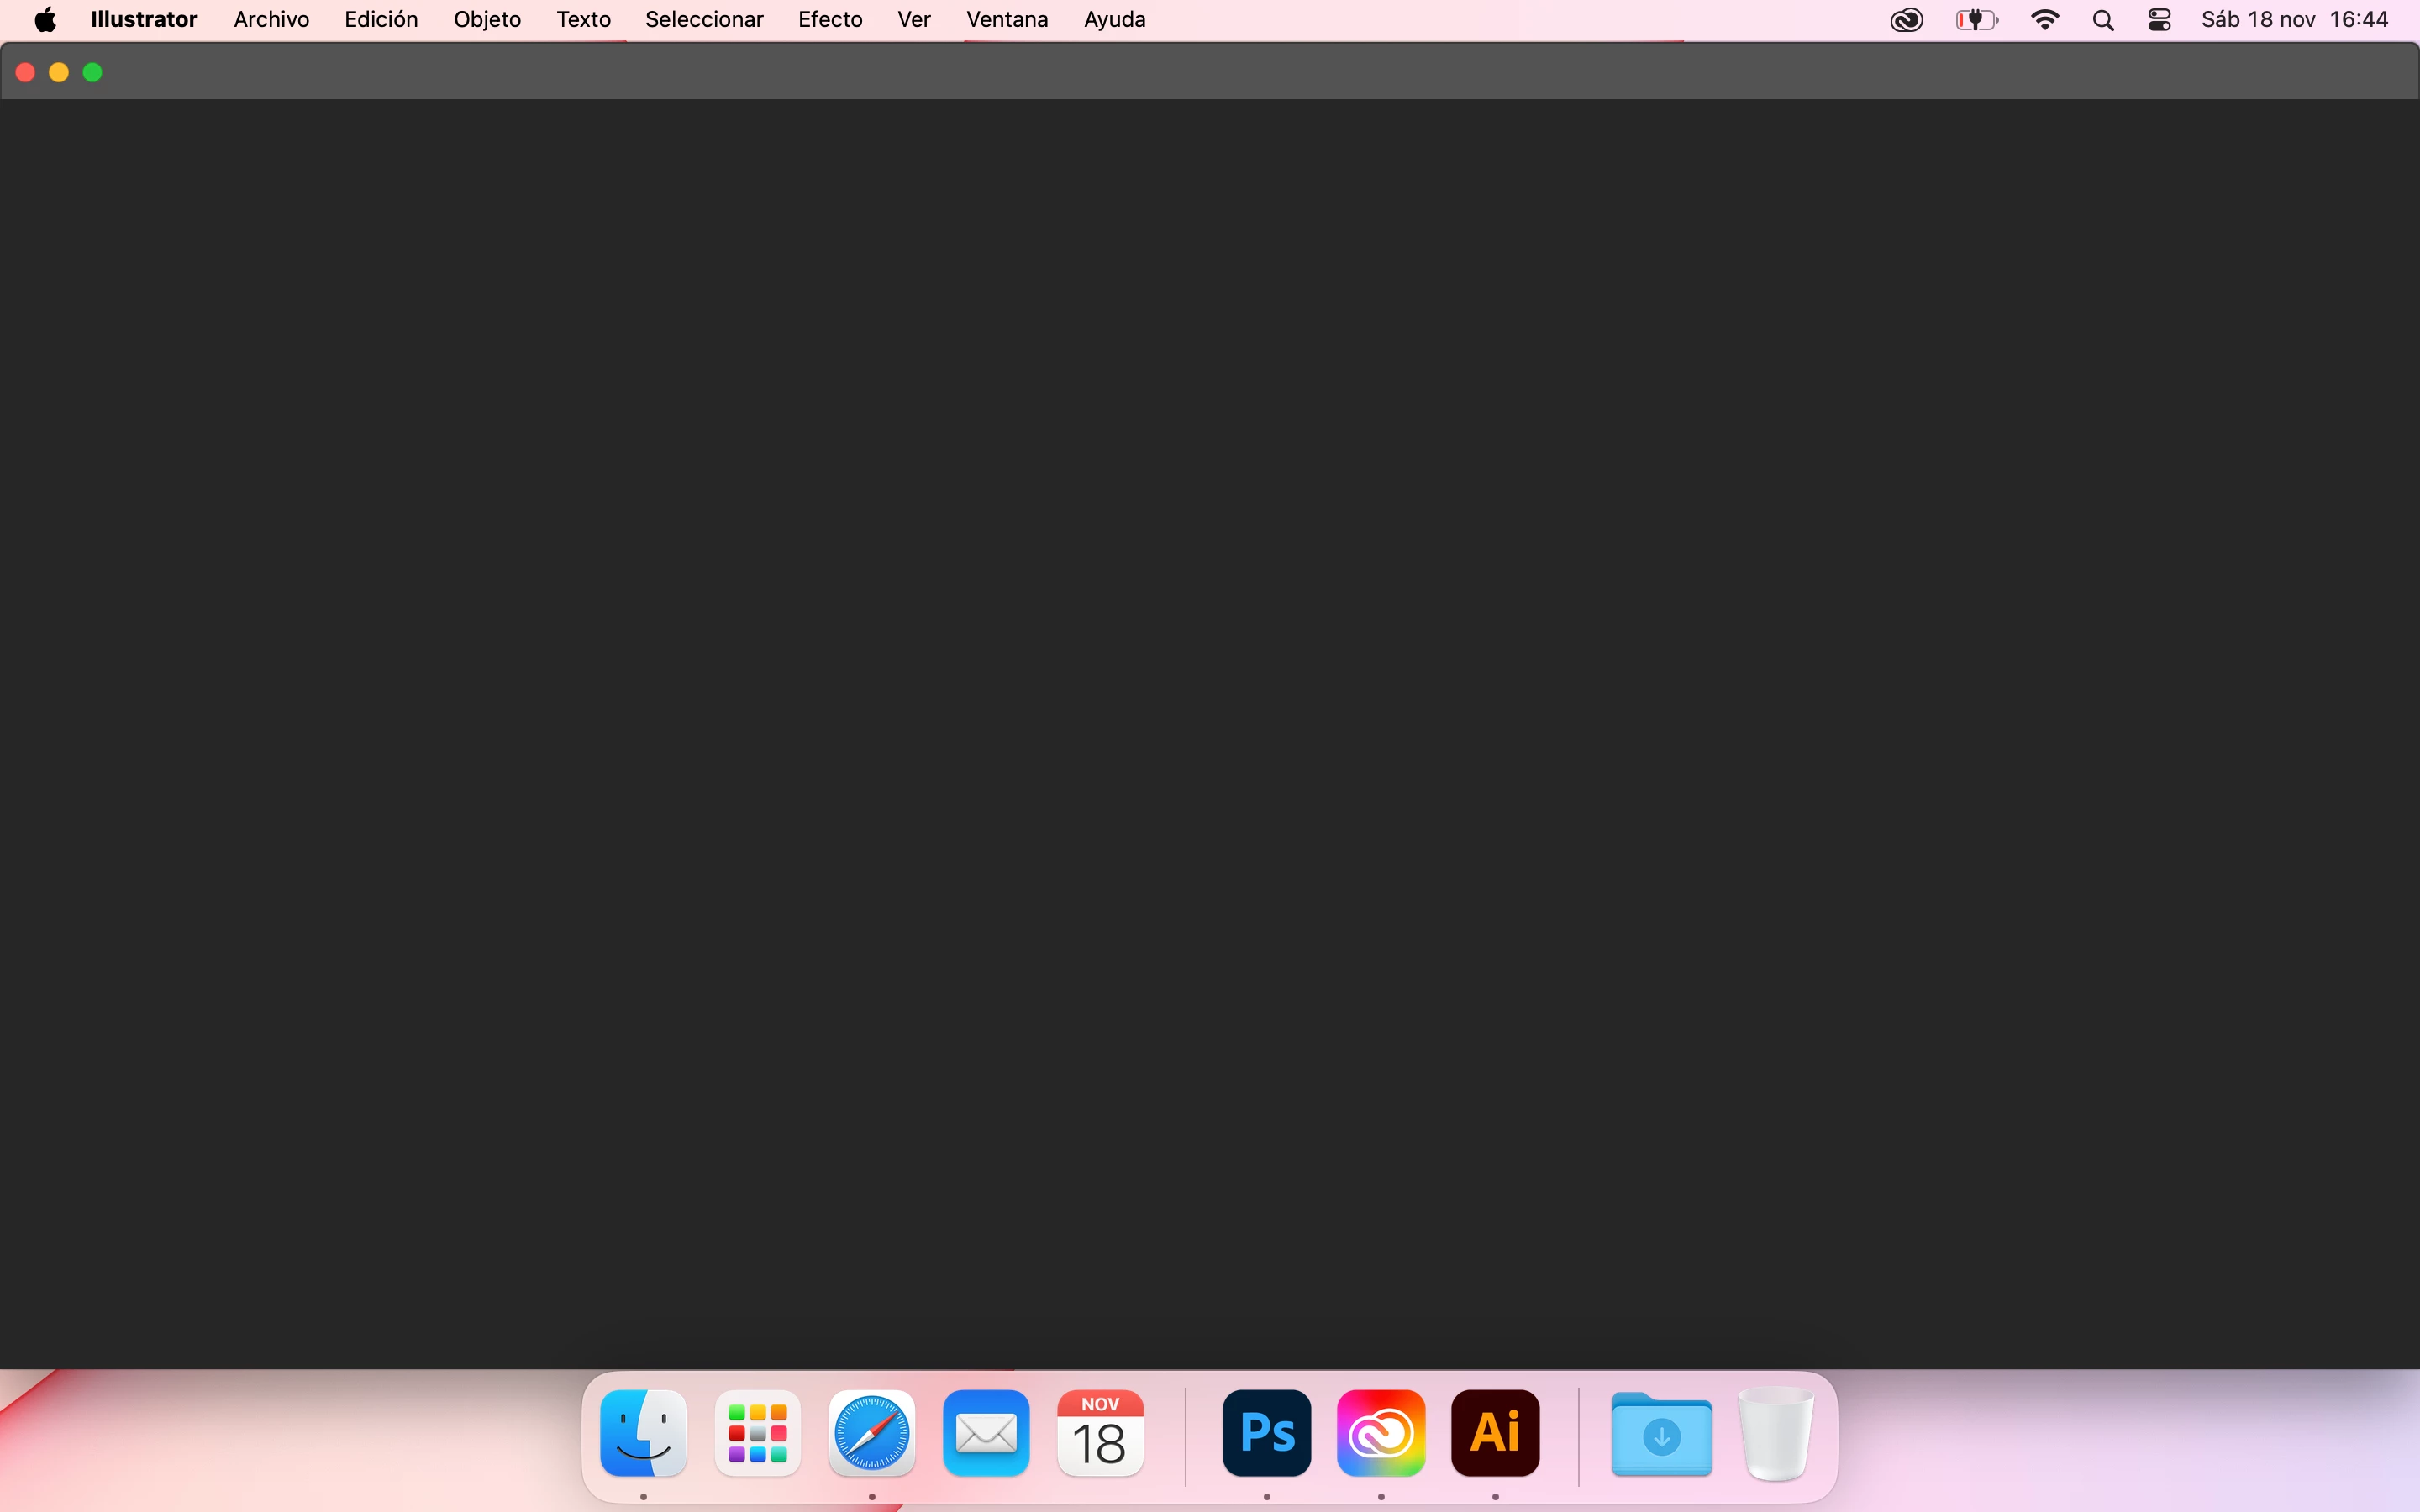This screenshot has height=1512, width=2420.
Task: Click the Adobe Creative Cloud Dock icon
Action: 1380,1433
